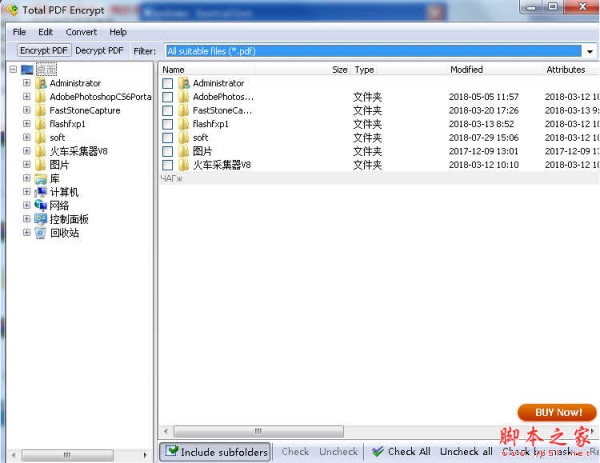Expand the soft tree node
Viewport: 600px width, 463px height.
click(26, 137)
